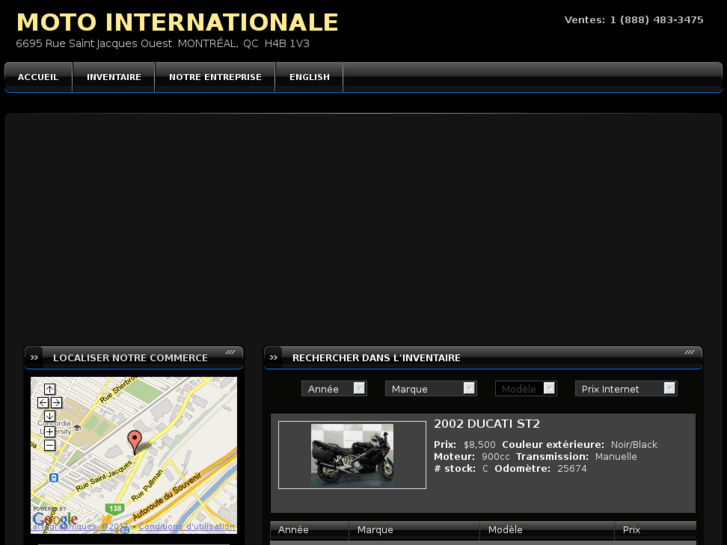The height and width of the screenshot is (545, 727).
Task: Click the Moto Internationale site title
Action: click(177, 22)
